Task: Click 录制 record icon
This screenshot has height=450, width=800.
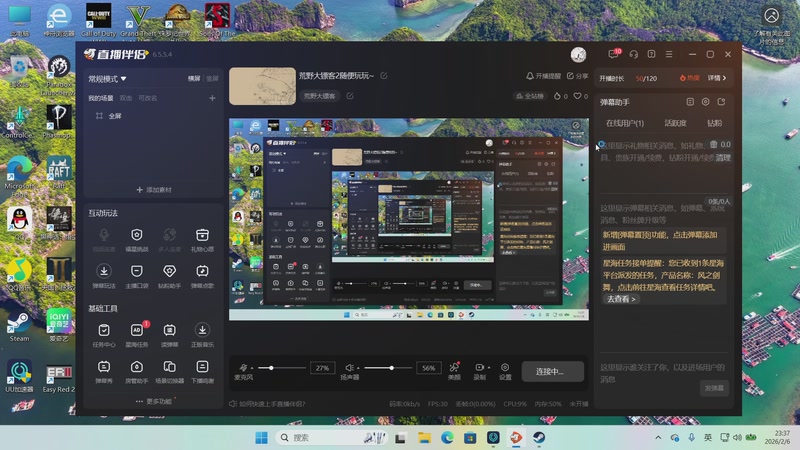Action: click(479, 367)
